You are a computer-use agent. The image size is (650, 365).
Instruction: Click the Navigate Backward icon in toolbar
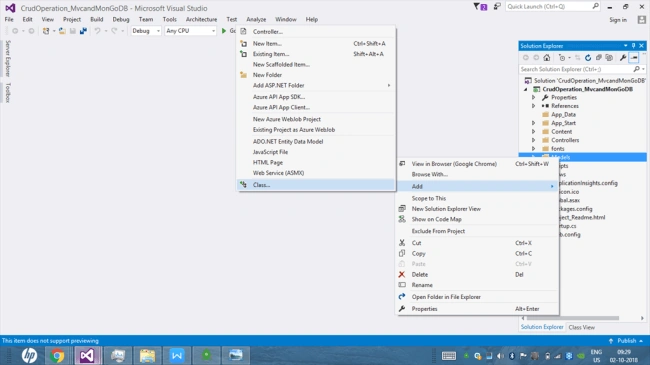point(15,31)
